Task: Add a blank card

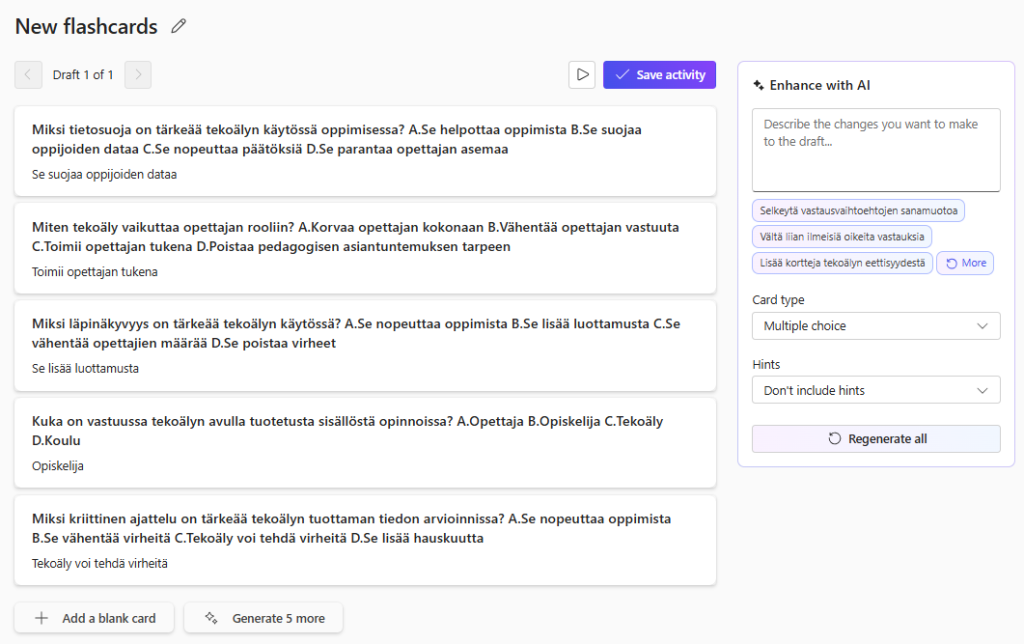Action: pyautogui.click(x=95, y=618)
